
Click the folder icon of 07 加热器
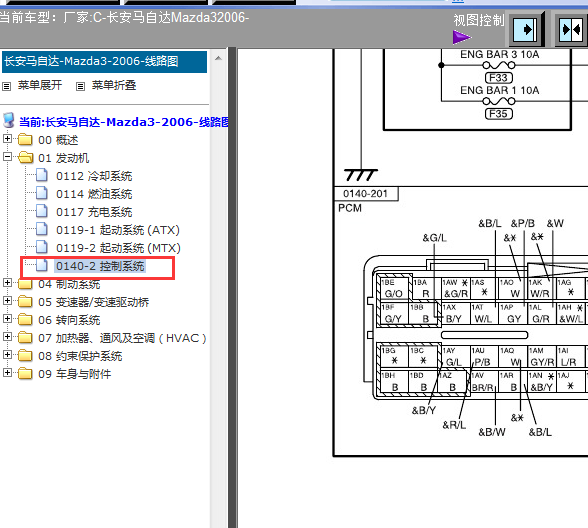tap(25, 338)
